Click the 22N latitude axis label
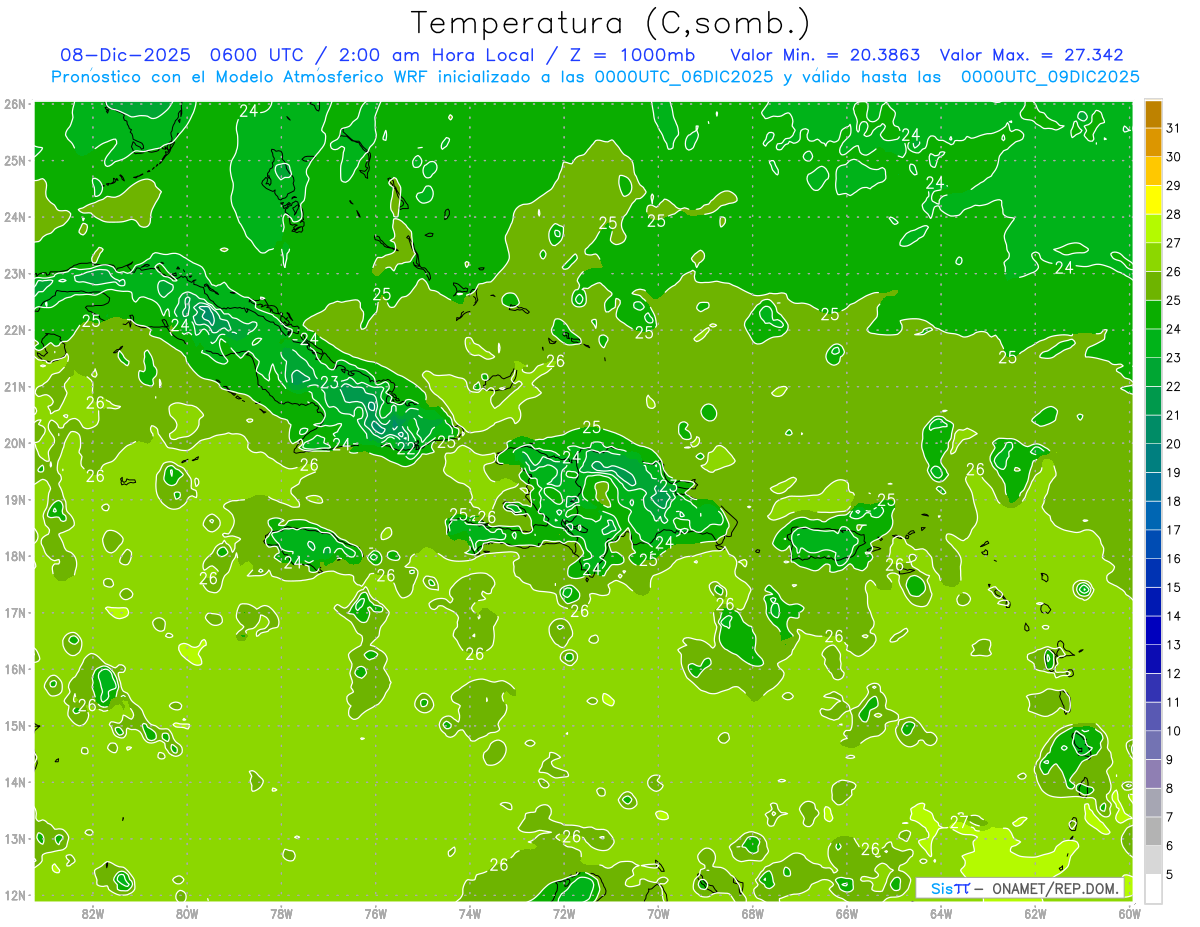This screenshot has width=1200, height=927. [x=14, y=330]
